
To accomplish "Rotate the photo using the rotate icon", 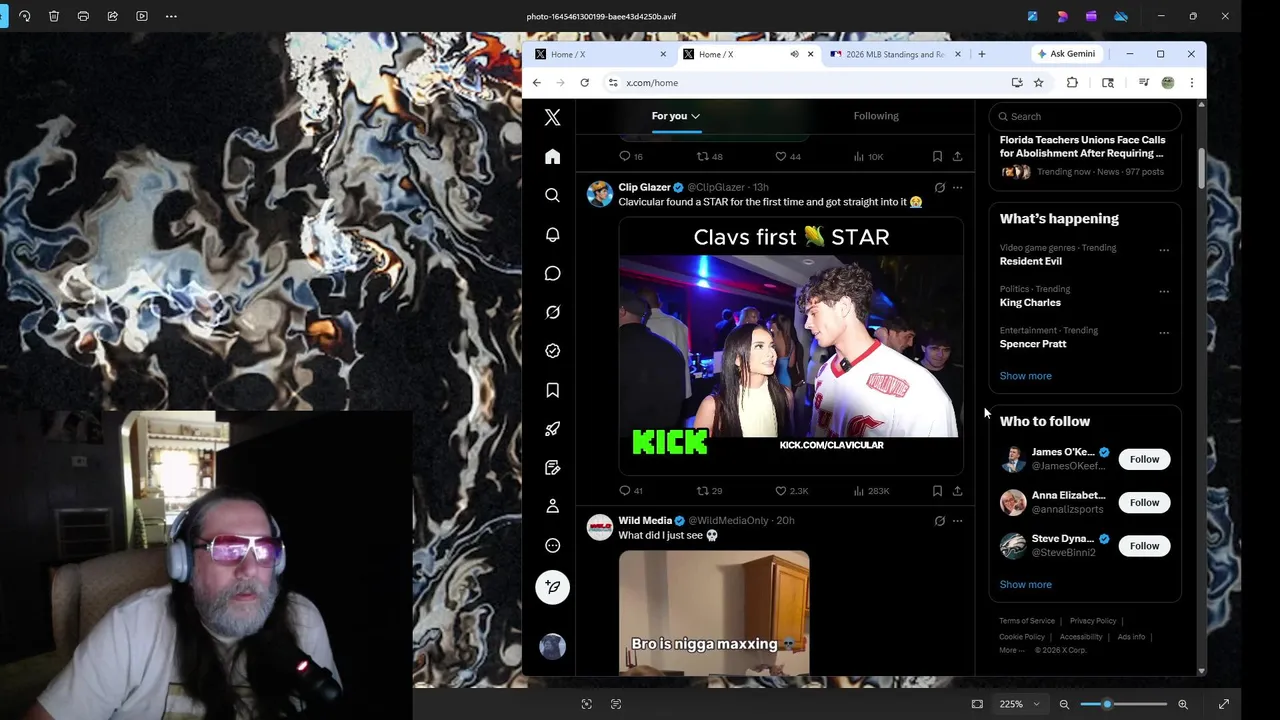I will (25, 16).
